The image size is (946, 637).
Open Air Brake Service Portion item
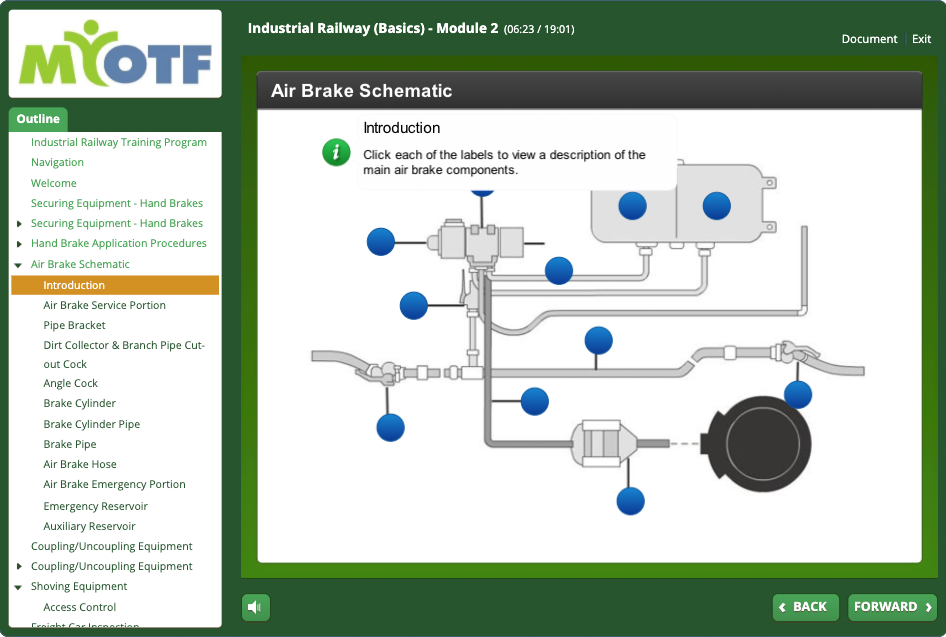[104, 305]
